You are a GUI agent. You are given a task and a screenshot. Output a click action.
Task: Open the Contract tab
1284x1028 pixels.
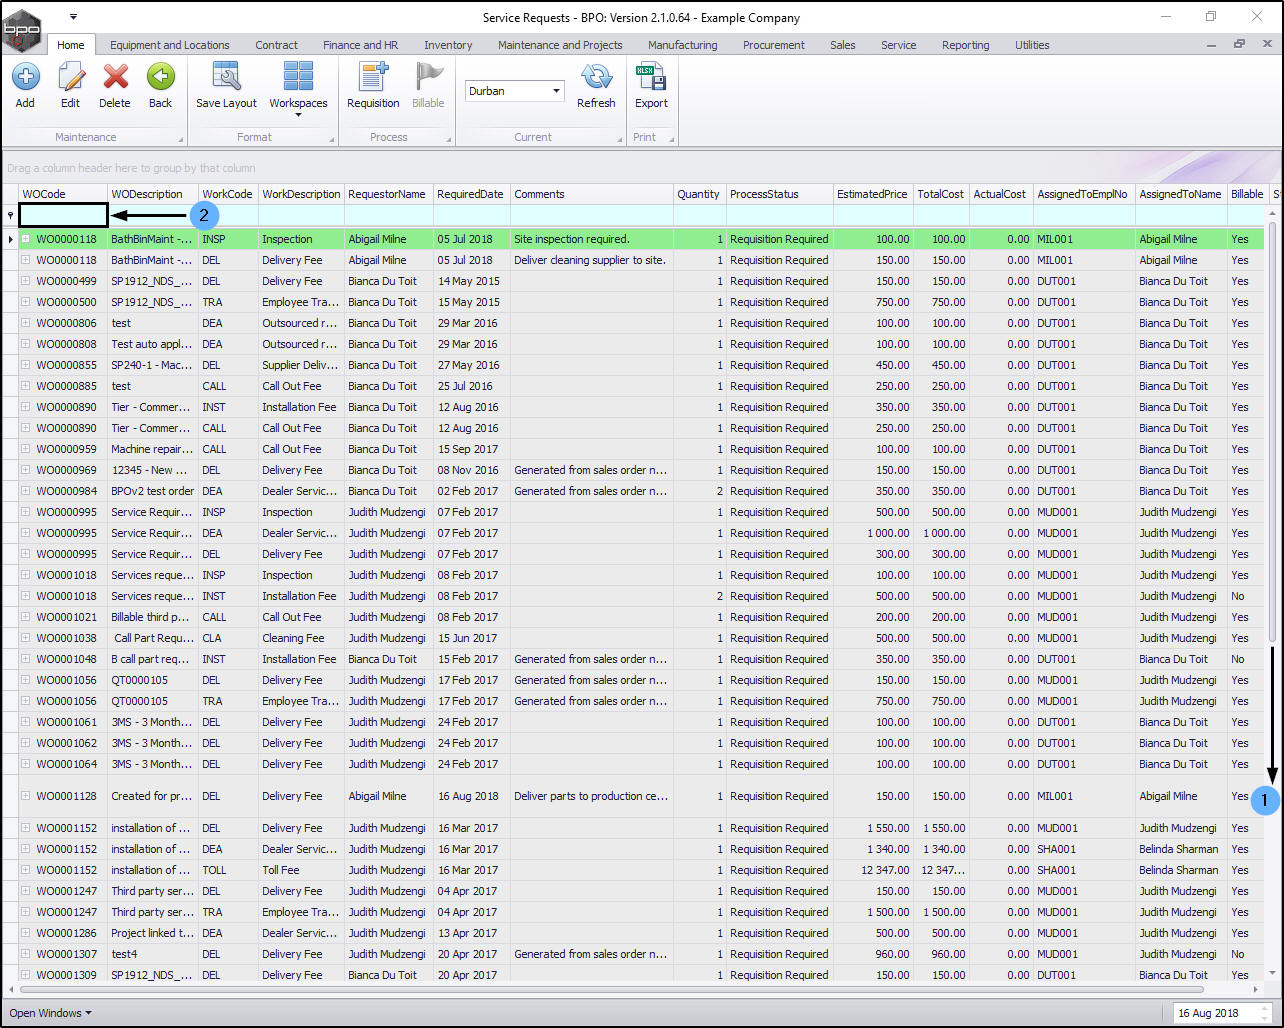pyautogui.click(x=277, y=45)
